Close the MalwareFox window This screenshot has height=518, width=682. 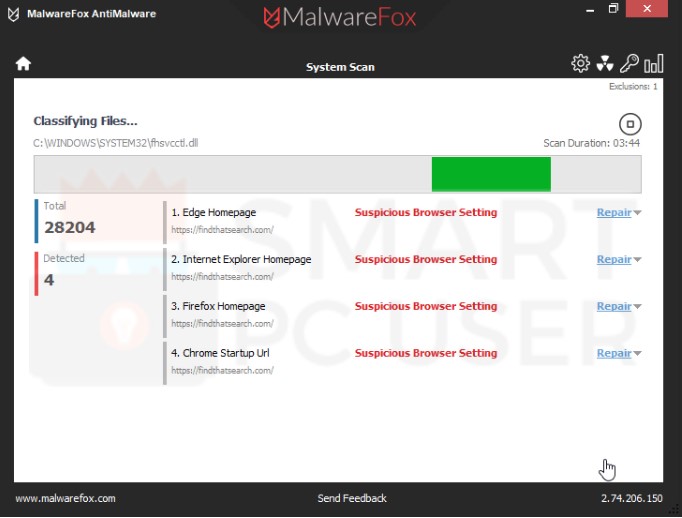(647, 9)
